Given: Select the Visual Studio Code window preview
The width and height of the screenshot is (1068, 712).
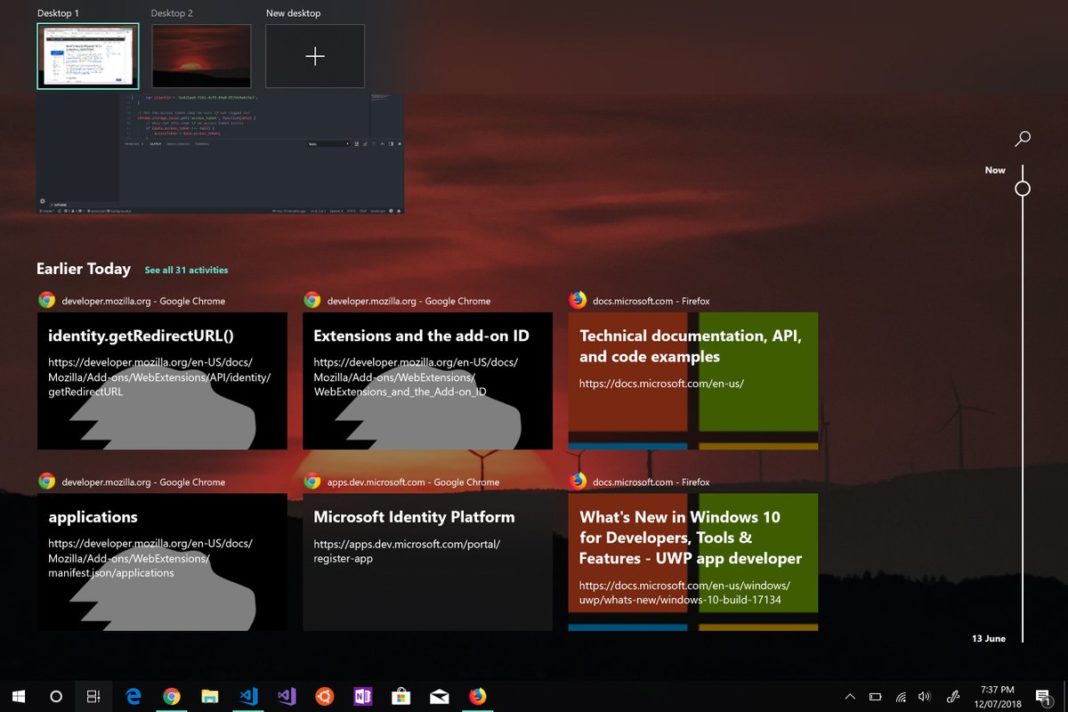Looking at the screenshot, I should point(220,153).
